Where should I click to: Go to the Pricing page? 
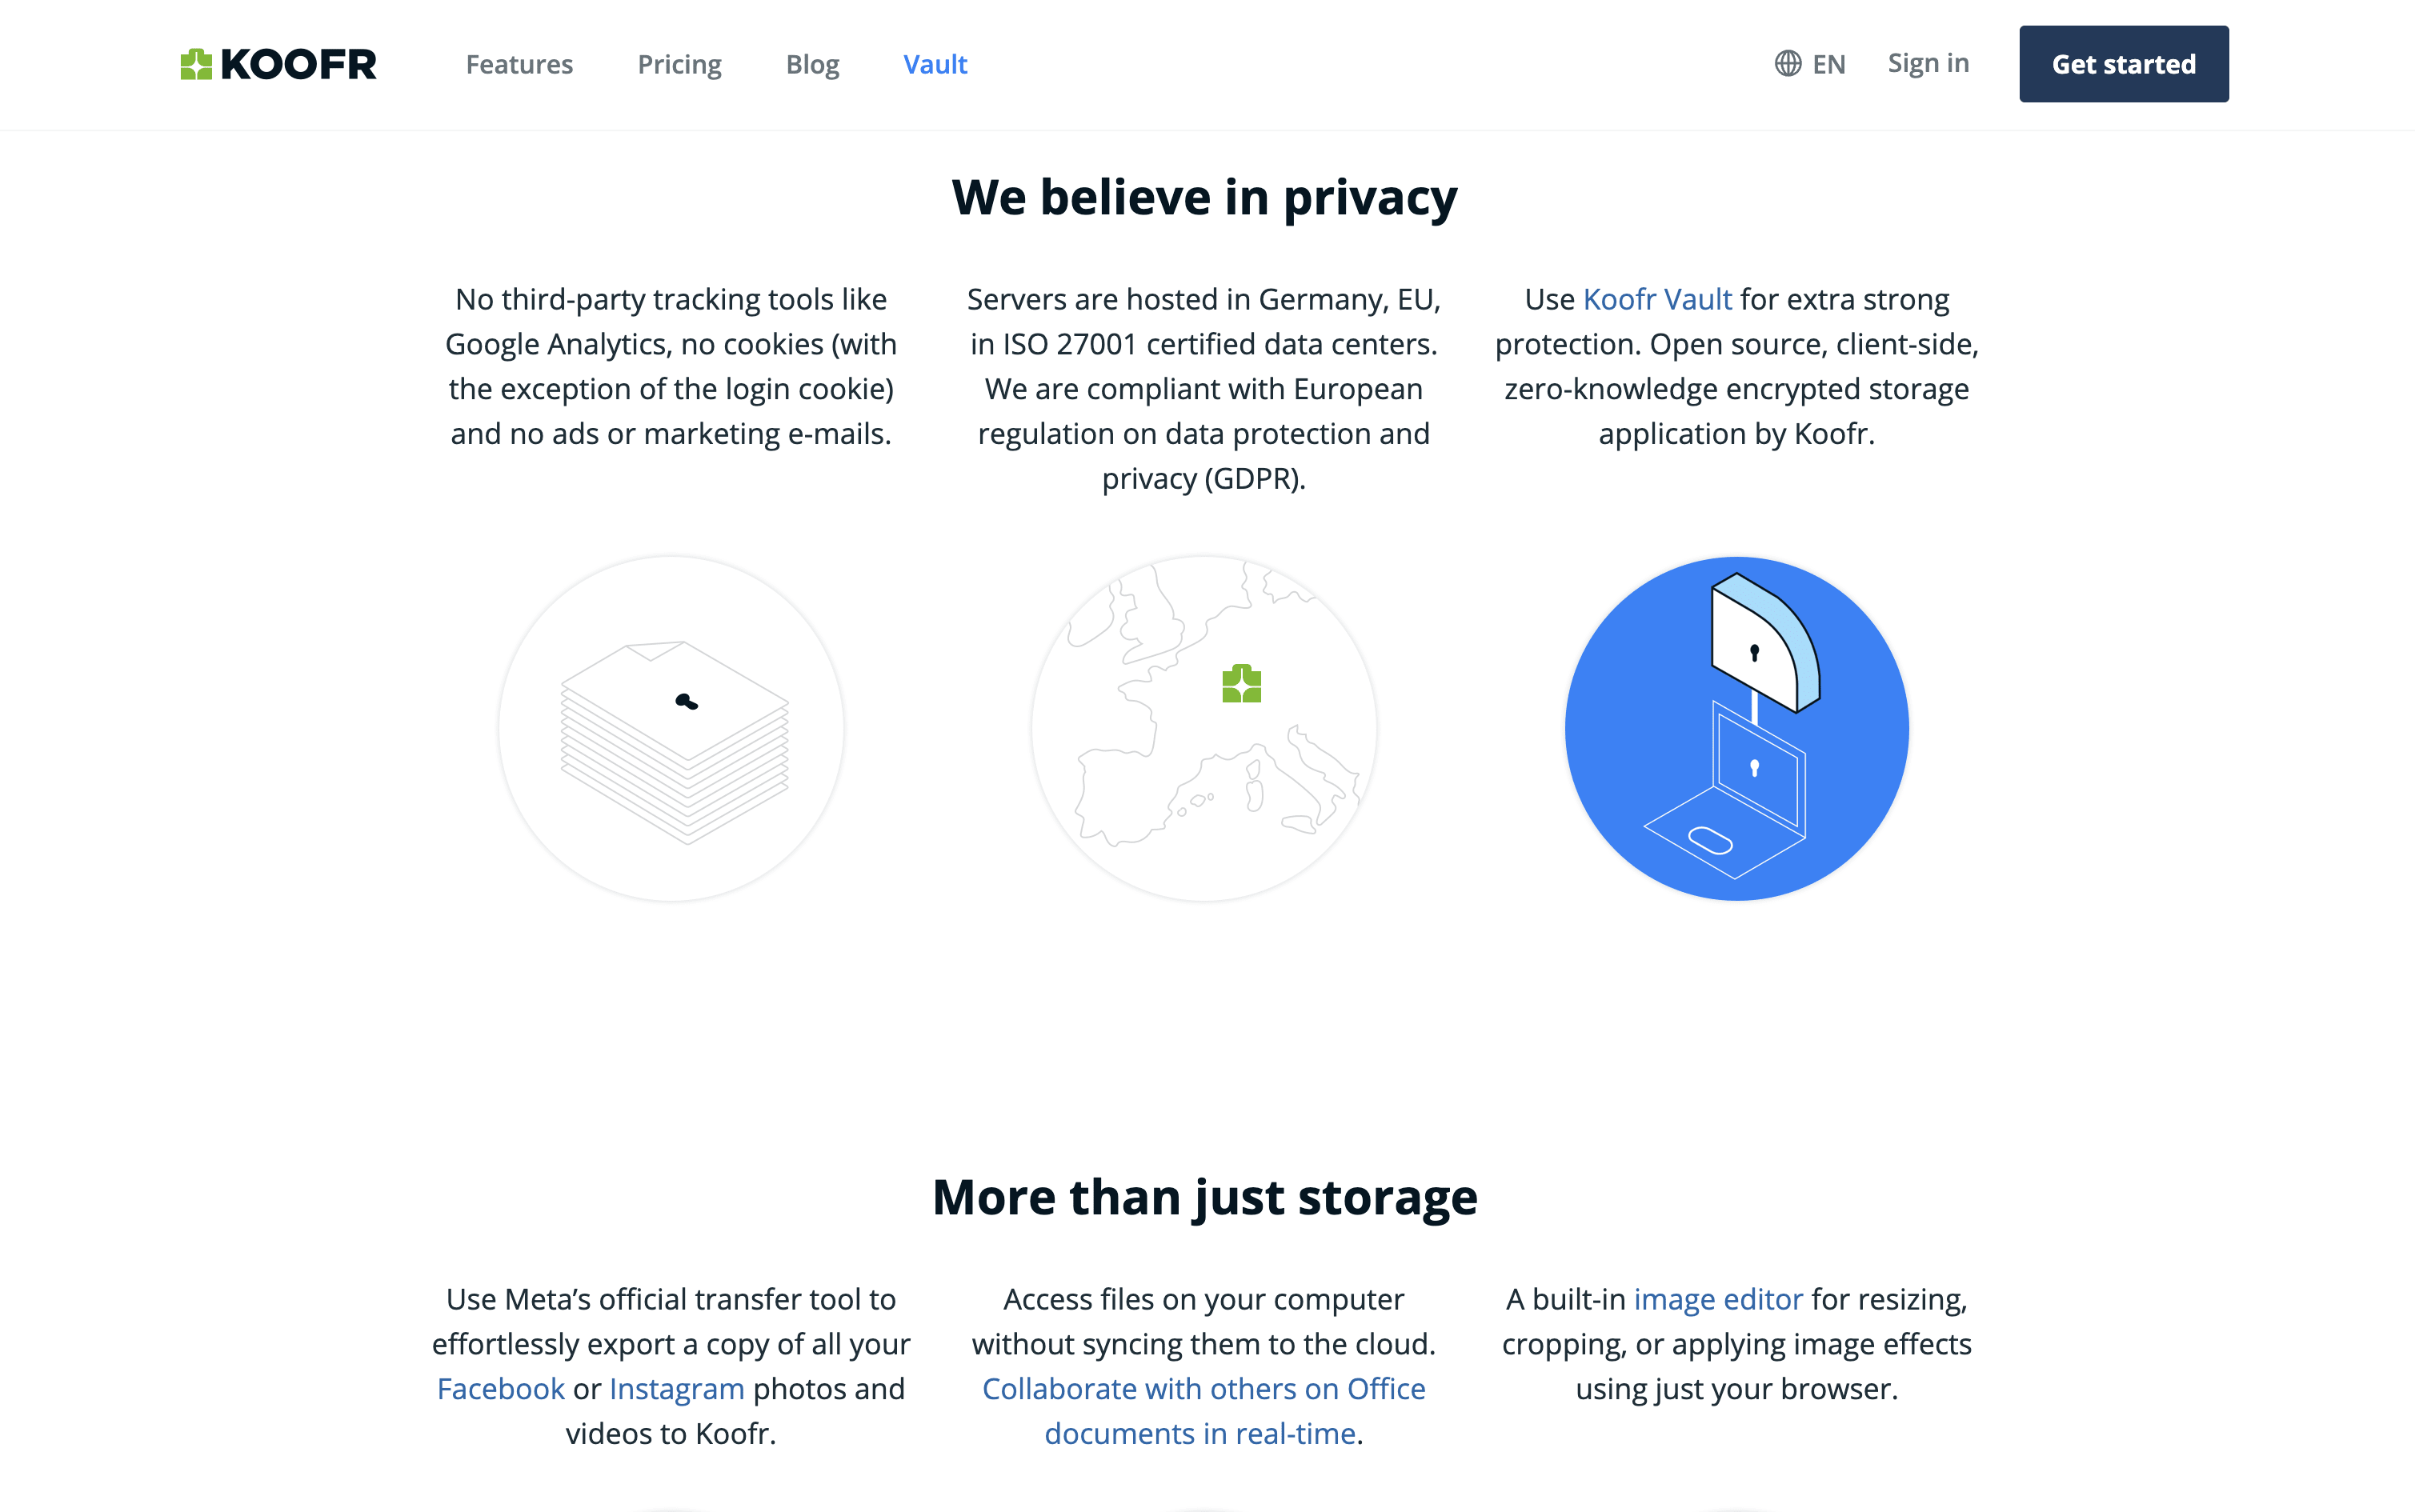pyautogui.click(x=679, y=64)
